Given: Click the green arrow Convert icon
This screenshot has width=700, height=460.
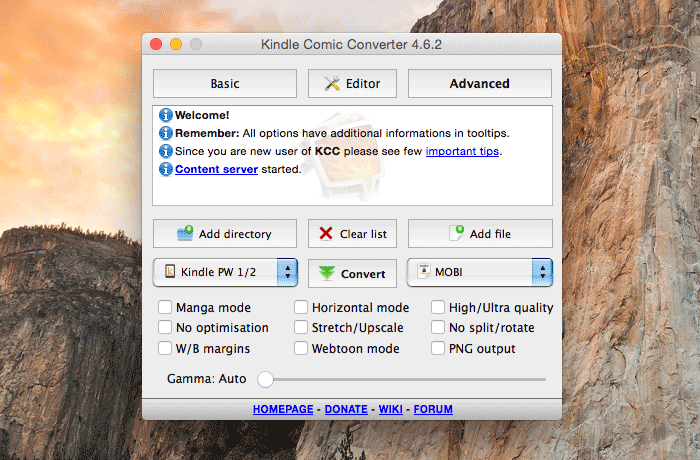Looking at the screenshot, I should coord(327,273).
